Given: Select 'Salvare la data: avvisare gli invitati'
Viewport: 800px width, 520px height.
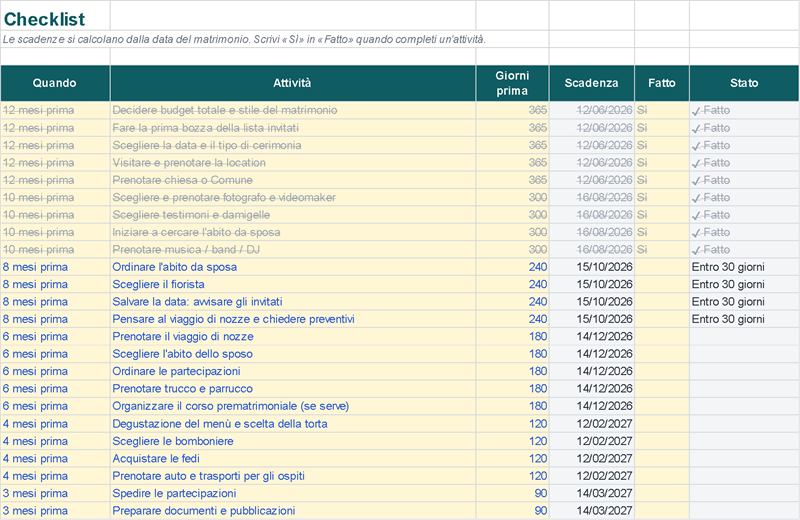Looking at the screenshot, I should point(293,301).
